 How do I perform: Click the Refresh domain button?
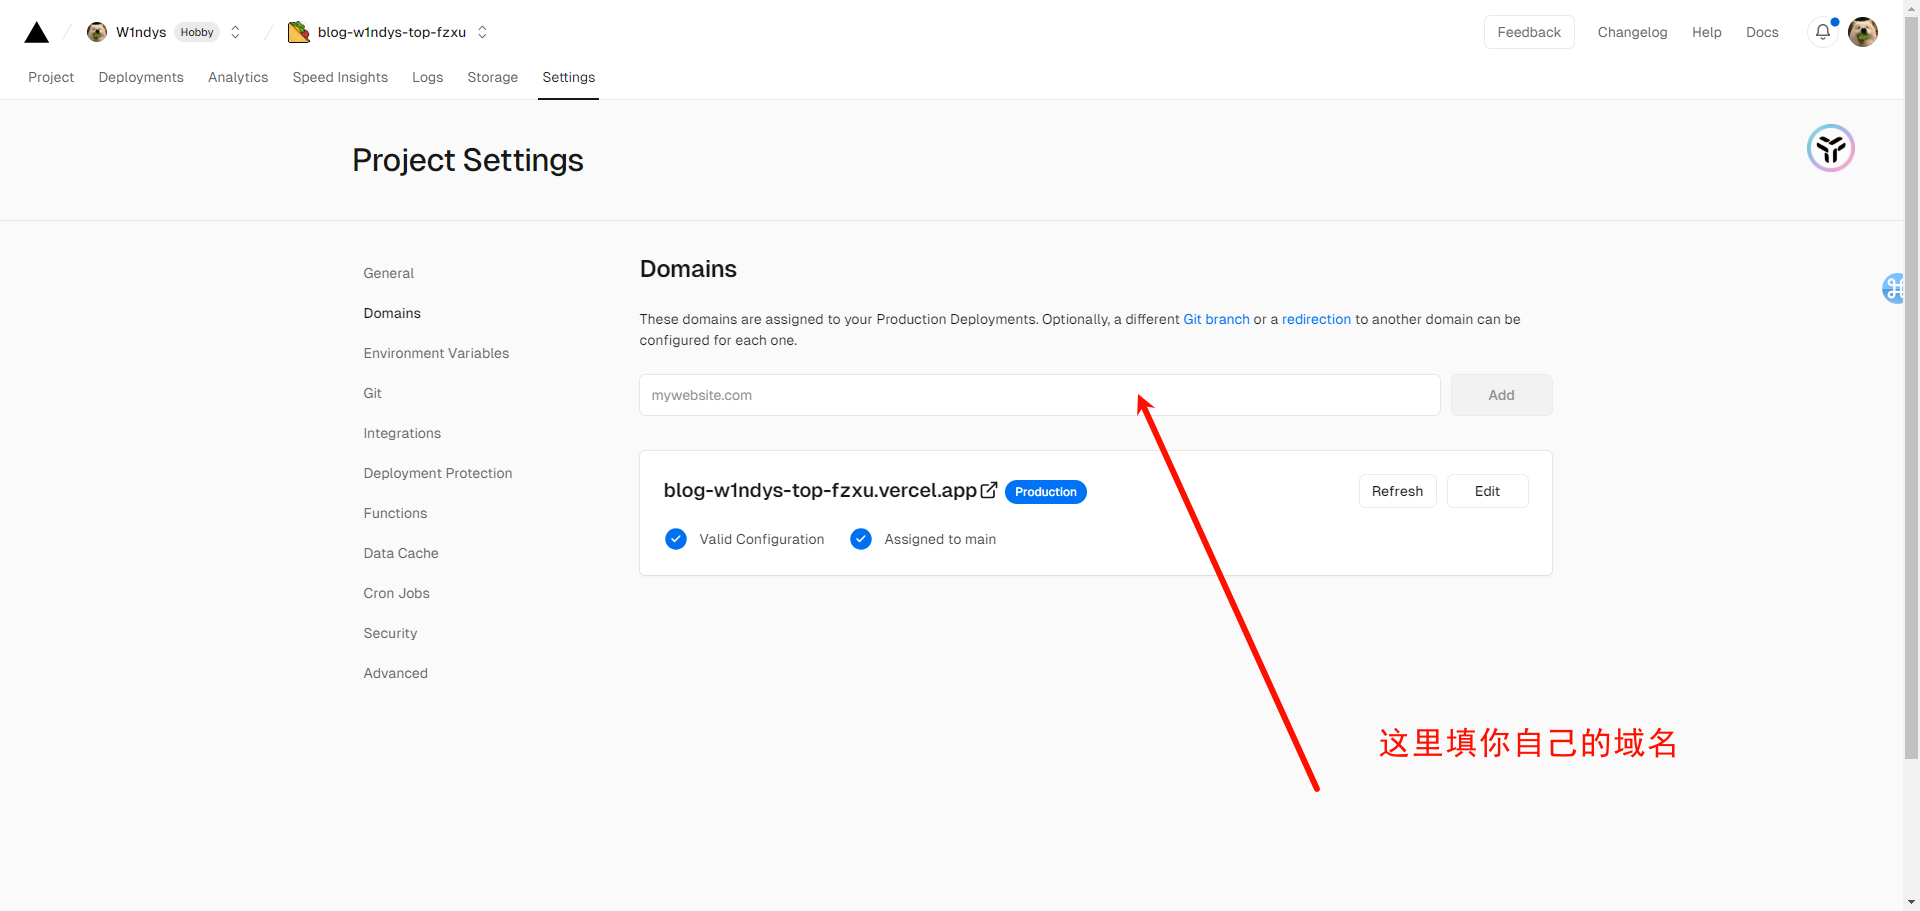(1396, 491)
